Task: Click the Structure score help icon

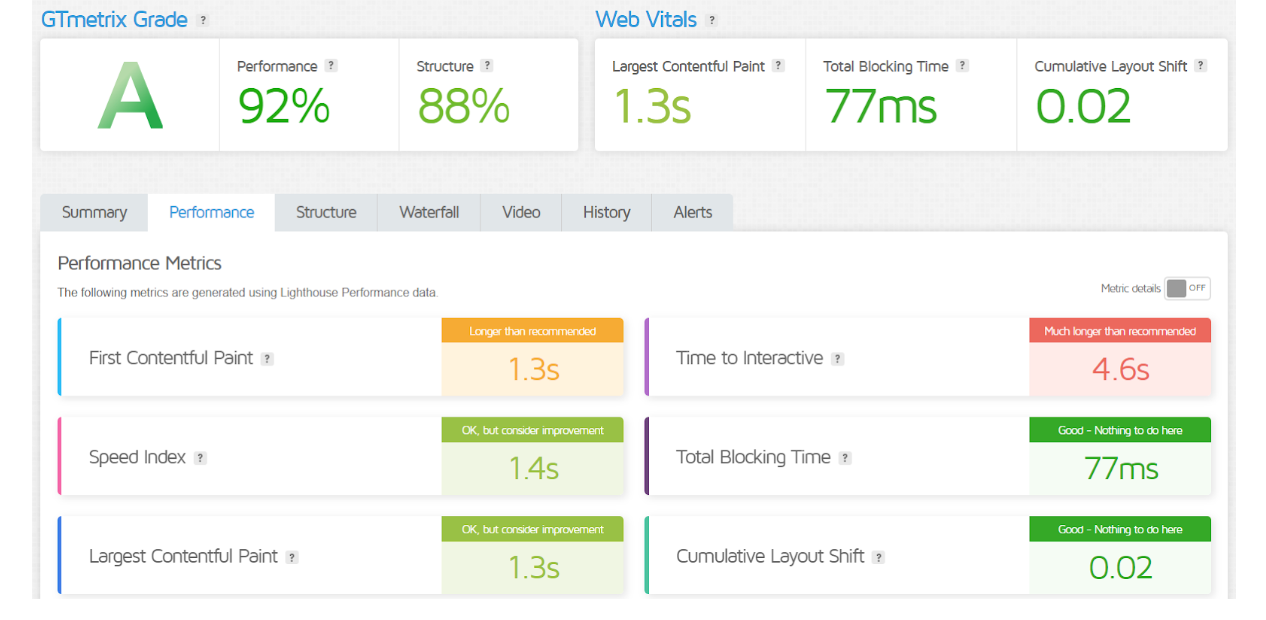Action: click(x=487, y=66)
